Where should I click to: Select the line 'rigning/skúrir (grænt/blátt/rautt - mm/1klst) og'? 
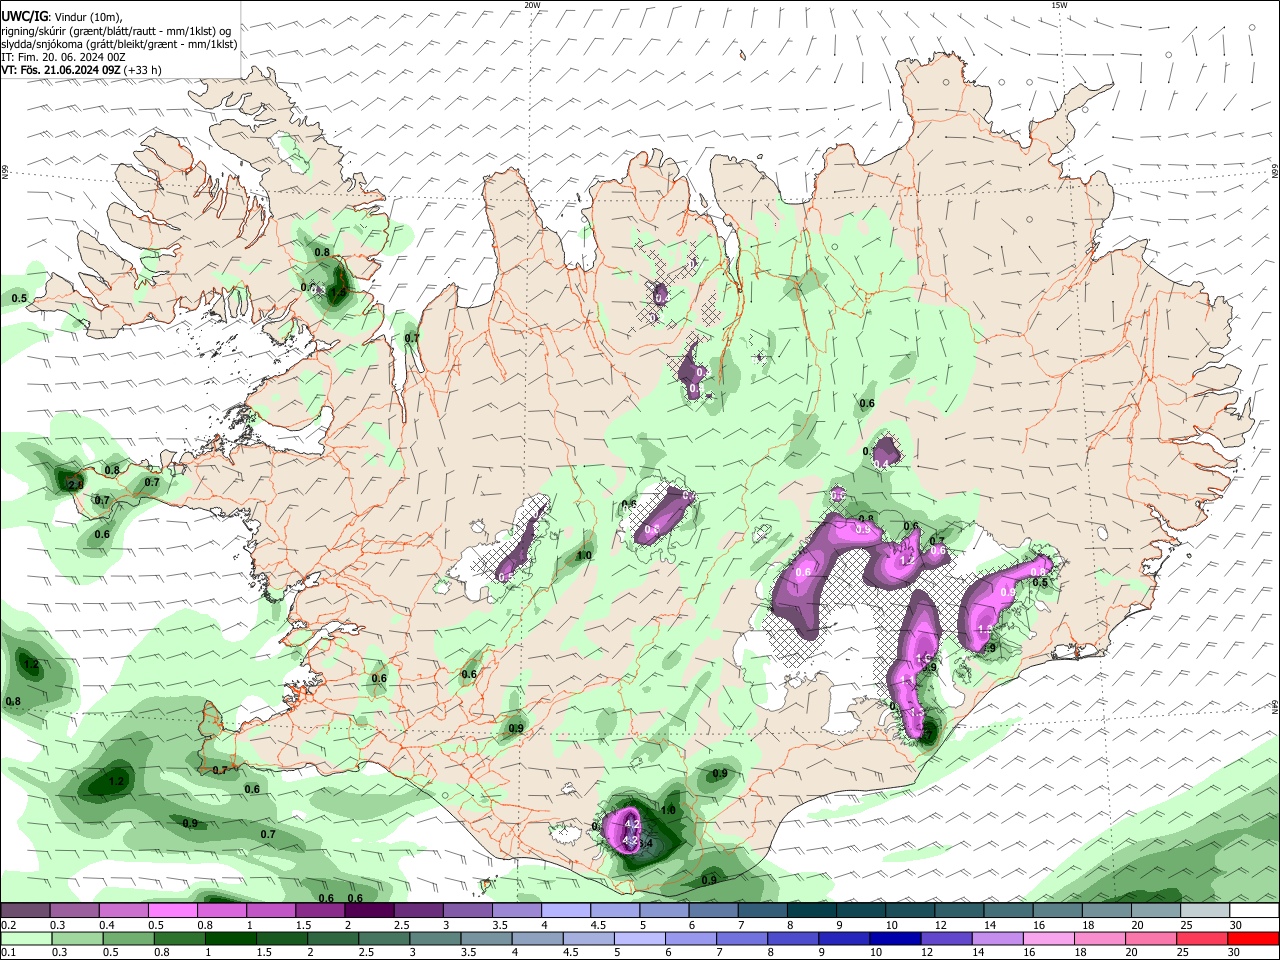click(x=116, y=30)
